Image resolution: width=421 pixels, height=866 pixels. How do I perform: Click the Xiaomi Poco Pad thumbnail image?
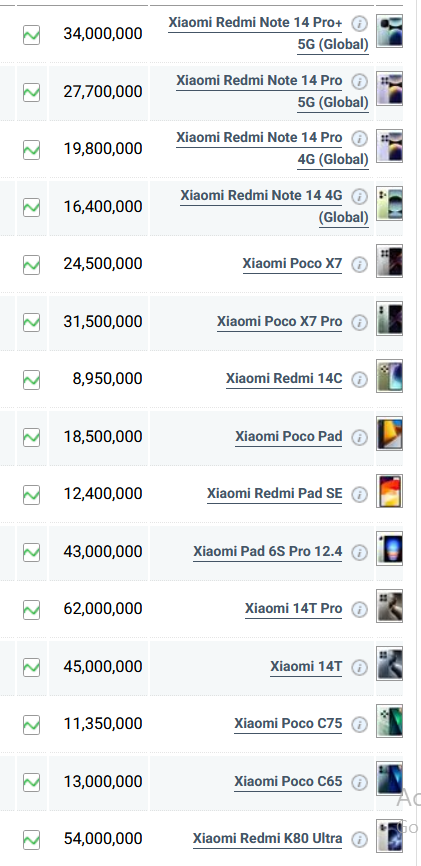point(390,434)
